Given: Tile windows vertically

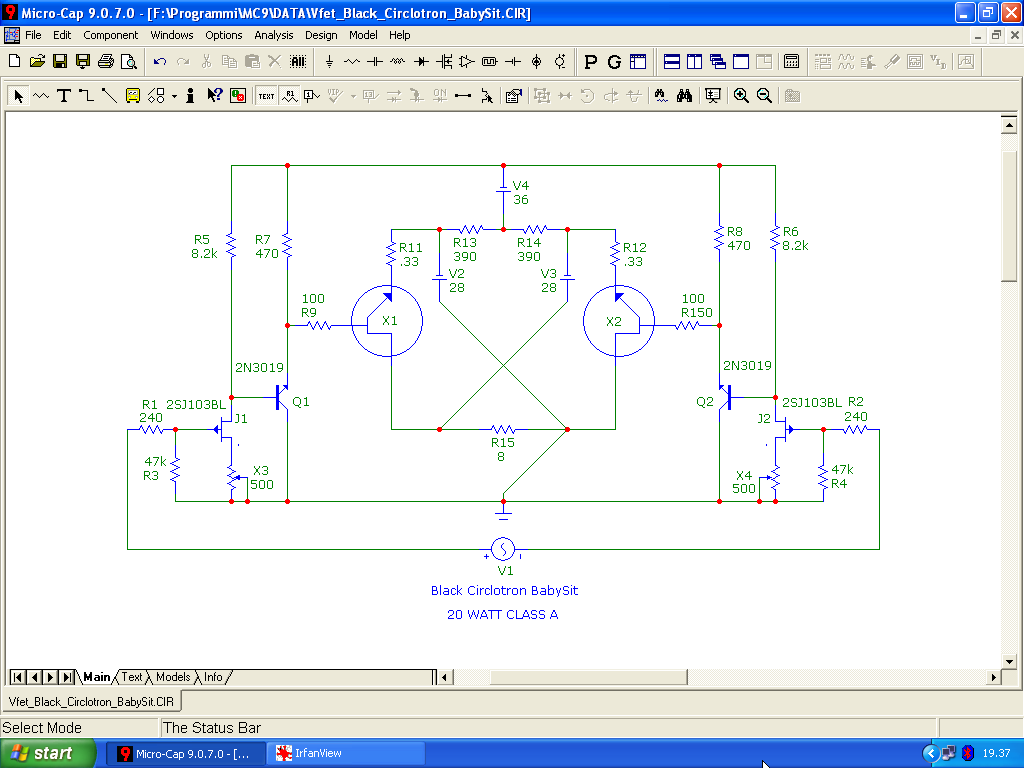Looking at the screenshot, I should 694,61.
